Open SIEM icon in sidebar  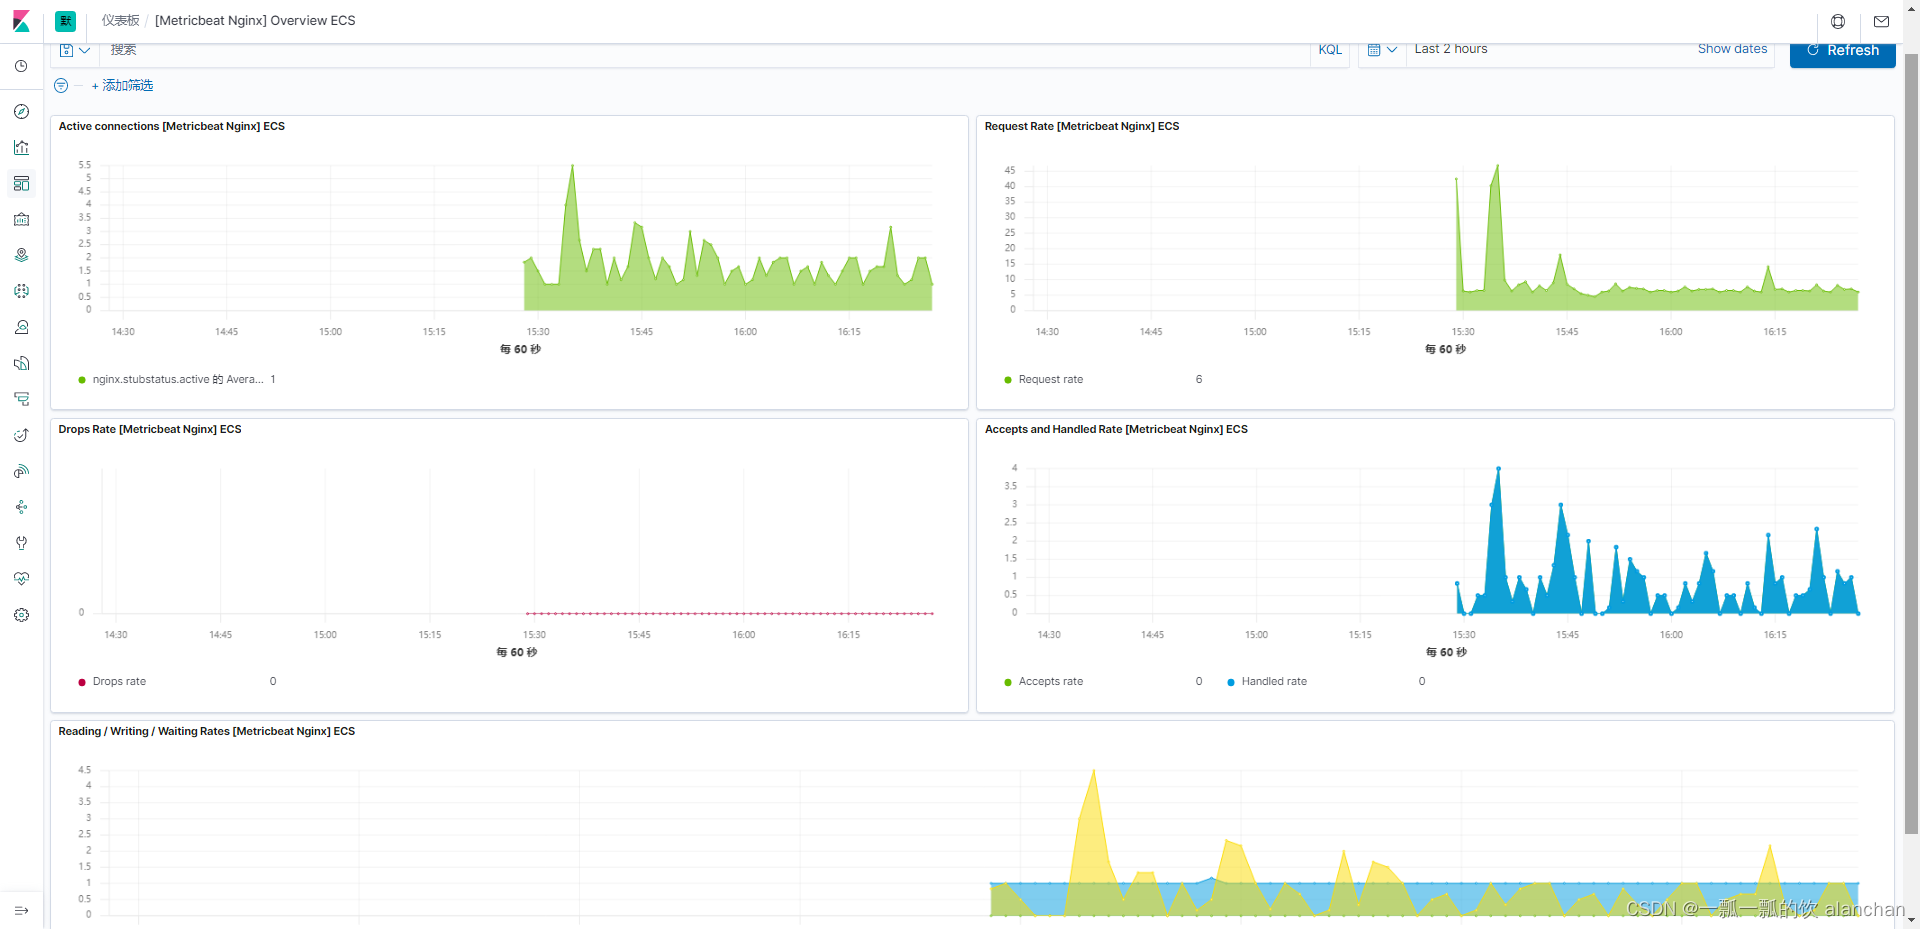[x=21, y=472]
